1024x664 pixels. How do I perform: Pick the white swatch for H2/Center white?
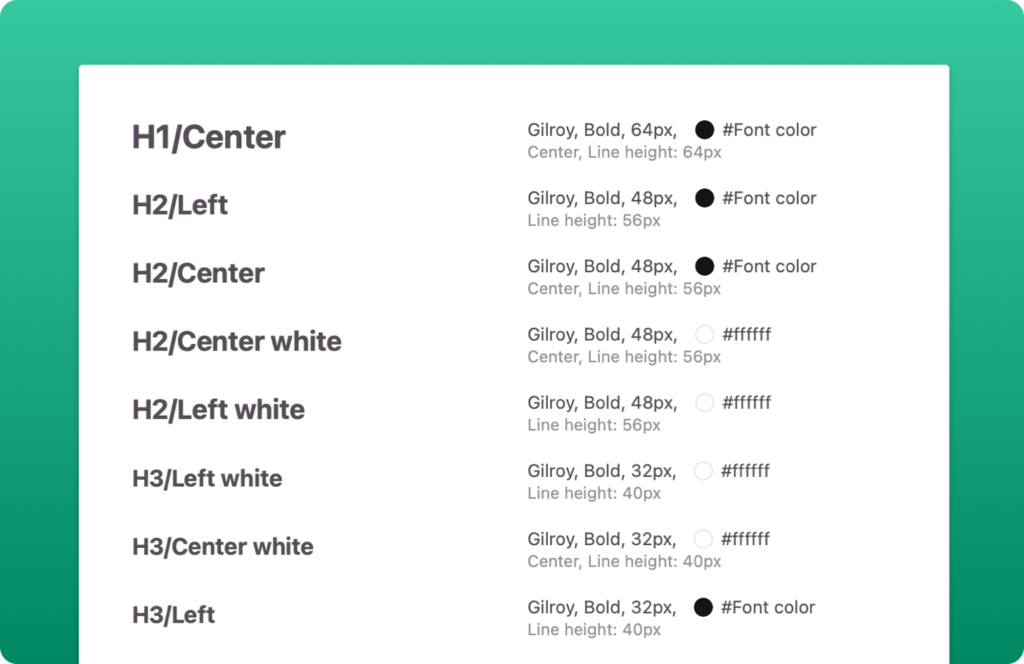(704, 334)
